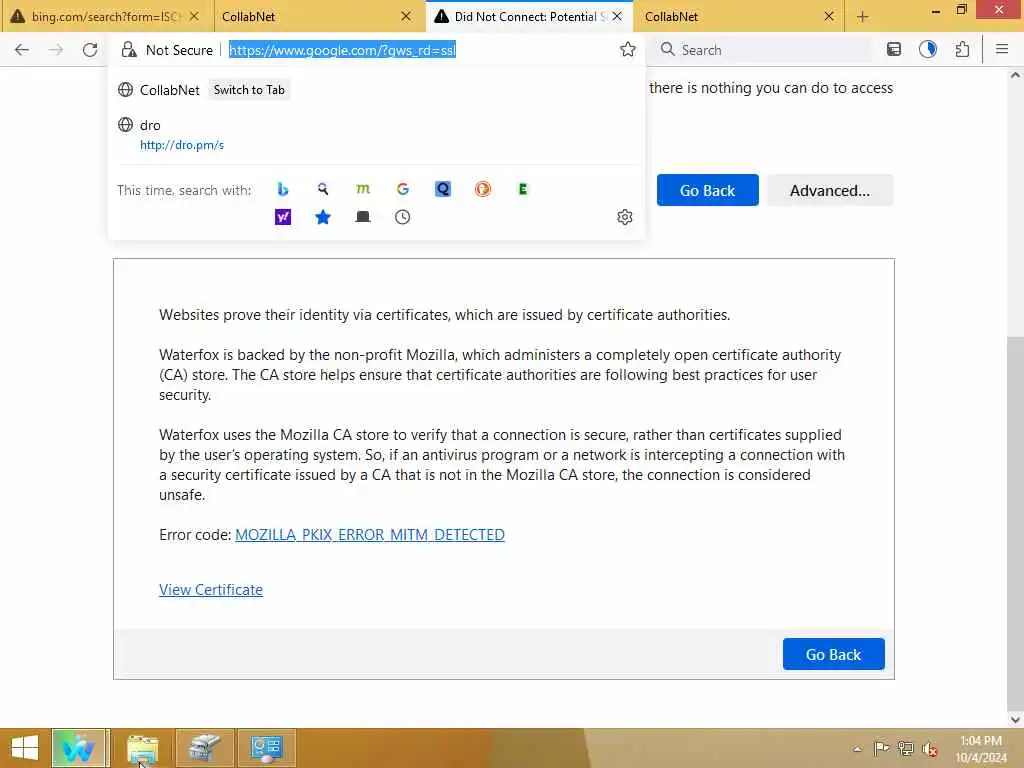Image resolution: width=1024 pixels, height=768 pixels.
Task: Search this time with Google
Action: 402,189
